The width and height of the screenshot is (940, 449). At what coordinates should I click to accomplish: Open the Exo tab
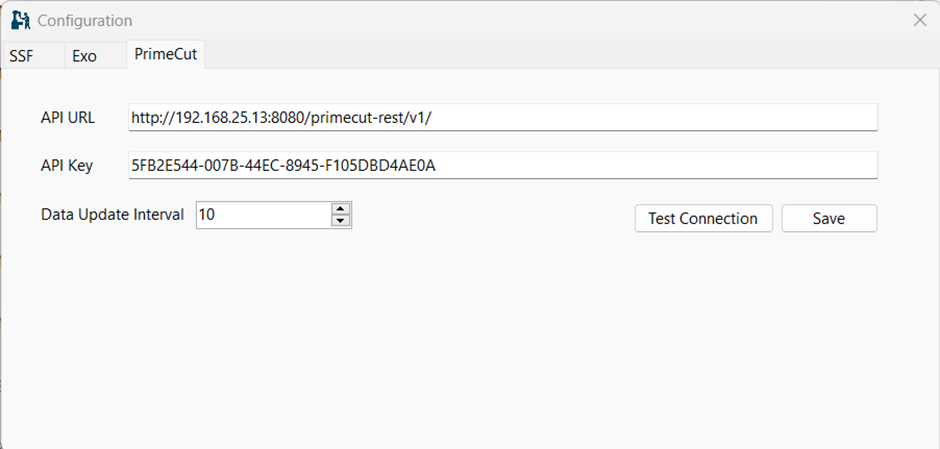pos(84,56)
